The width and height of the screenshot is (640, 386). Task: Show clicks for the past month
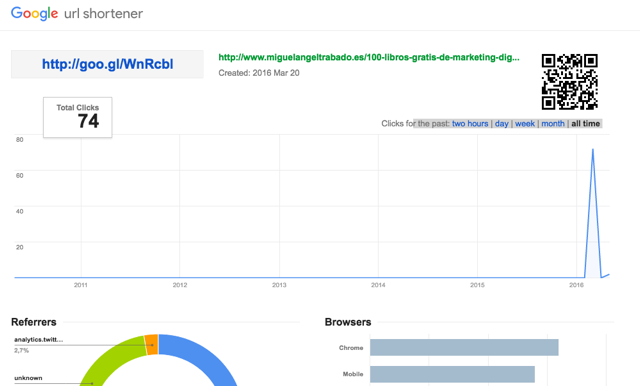point(553,124)
